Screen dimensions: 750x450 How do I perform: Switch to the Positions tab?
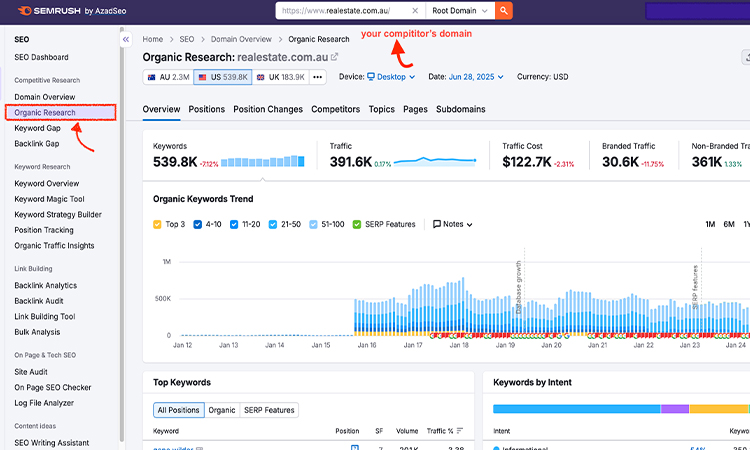[x=207, y=109]
